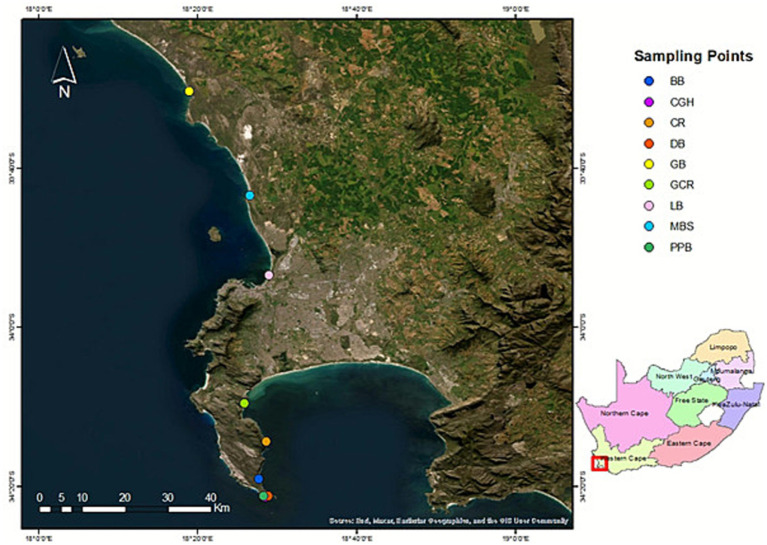Click the MBS legend label

tap(682, 227)
